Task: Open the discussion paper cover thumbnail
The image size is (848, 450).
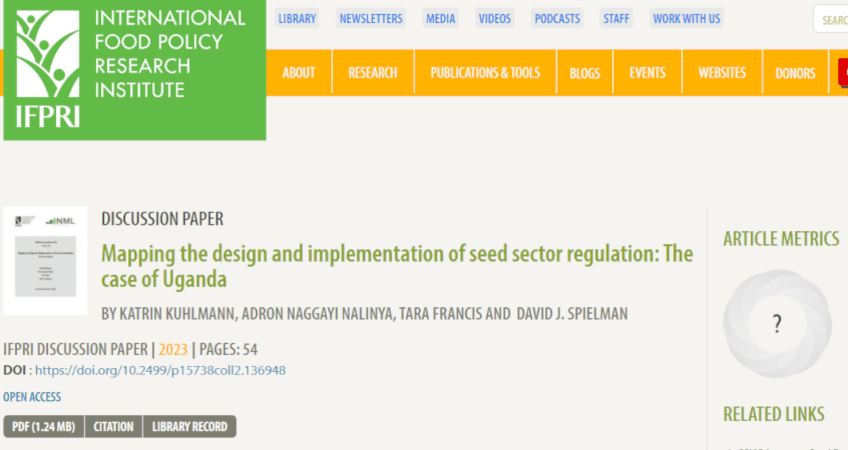Action: 45,261
